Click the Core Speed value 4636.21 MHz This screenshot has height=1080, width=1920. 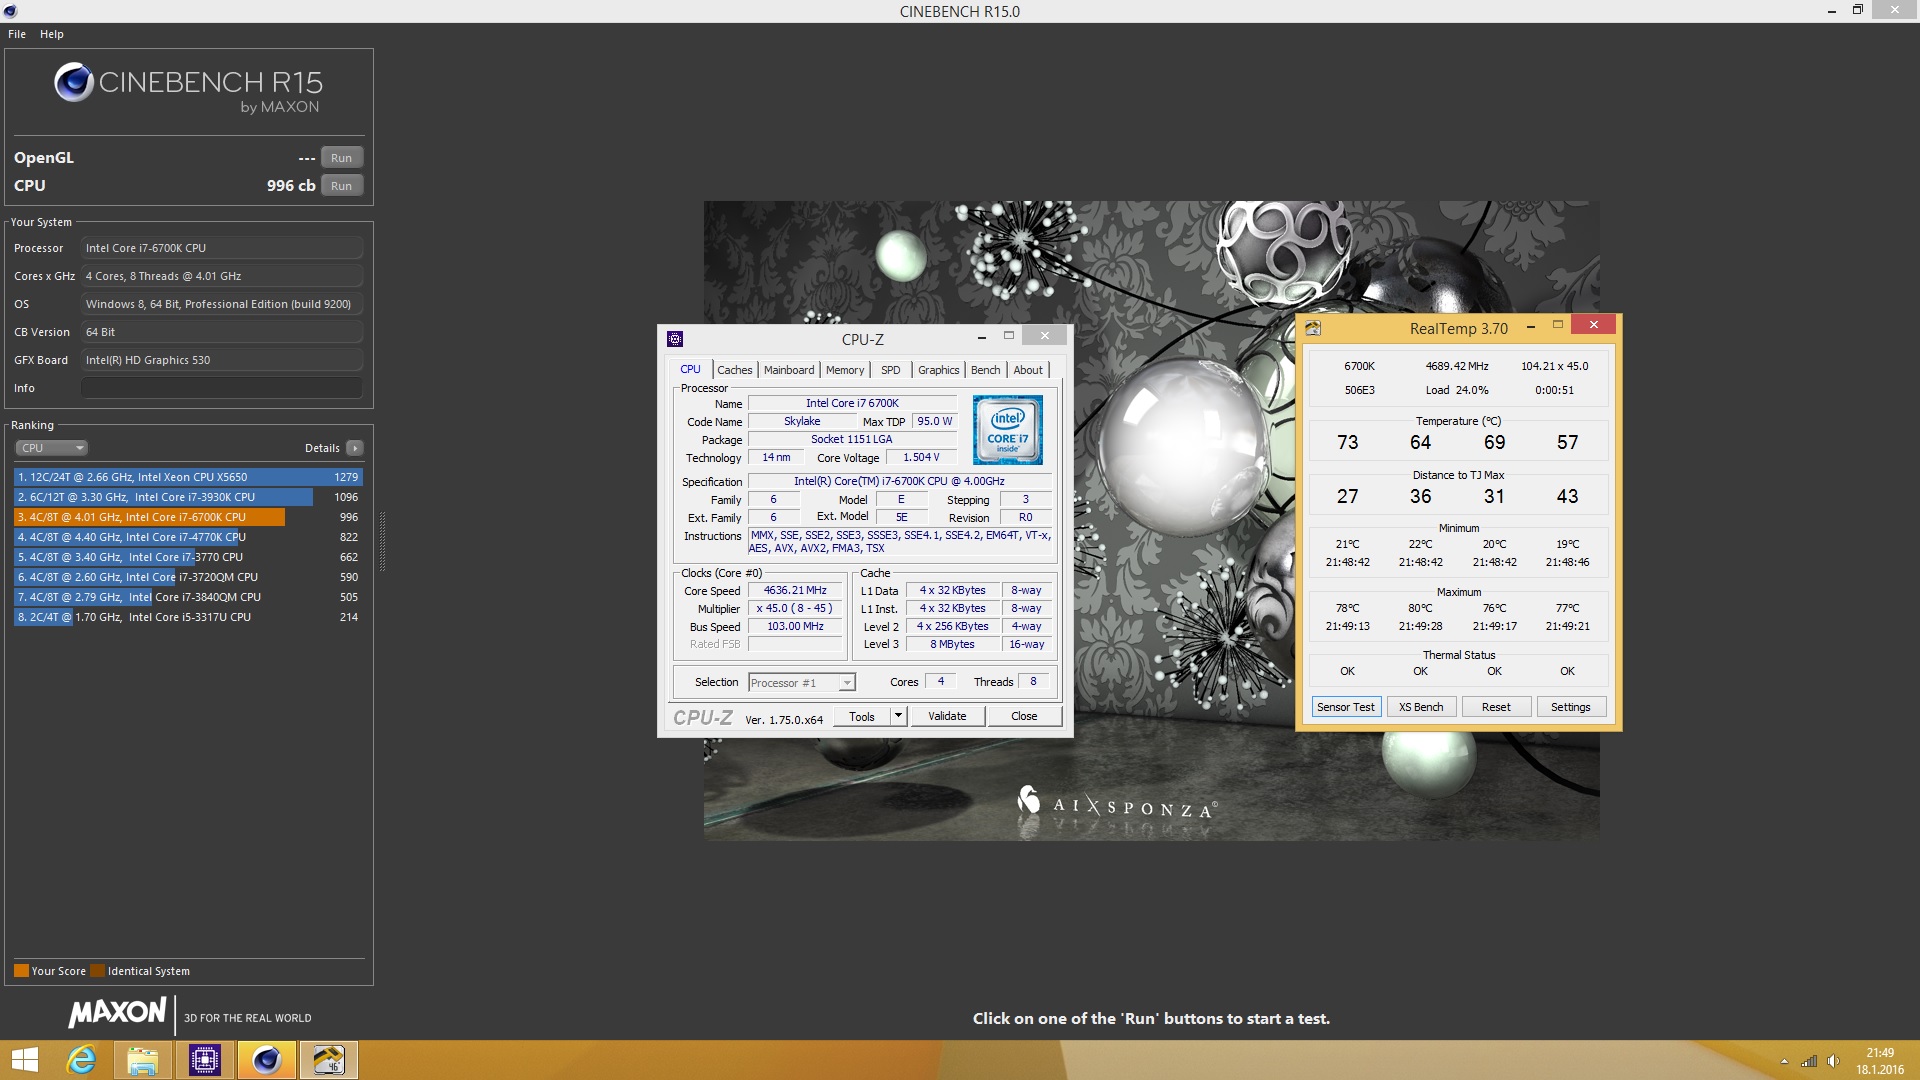[795, 591]
